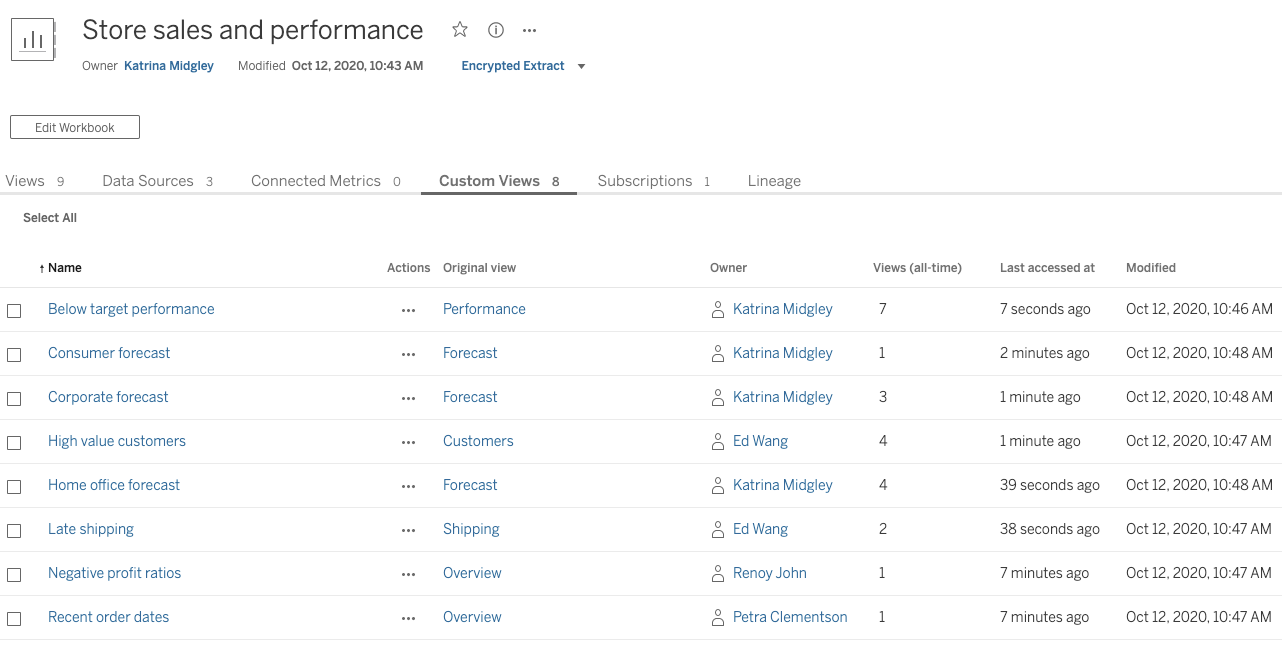Open workbook details info icon
Viewport: 1282px width, 660px height.
pyautogui.click(x=495, y=30)
